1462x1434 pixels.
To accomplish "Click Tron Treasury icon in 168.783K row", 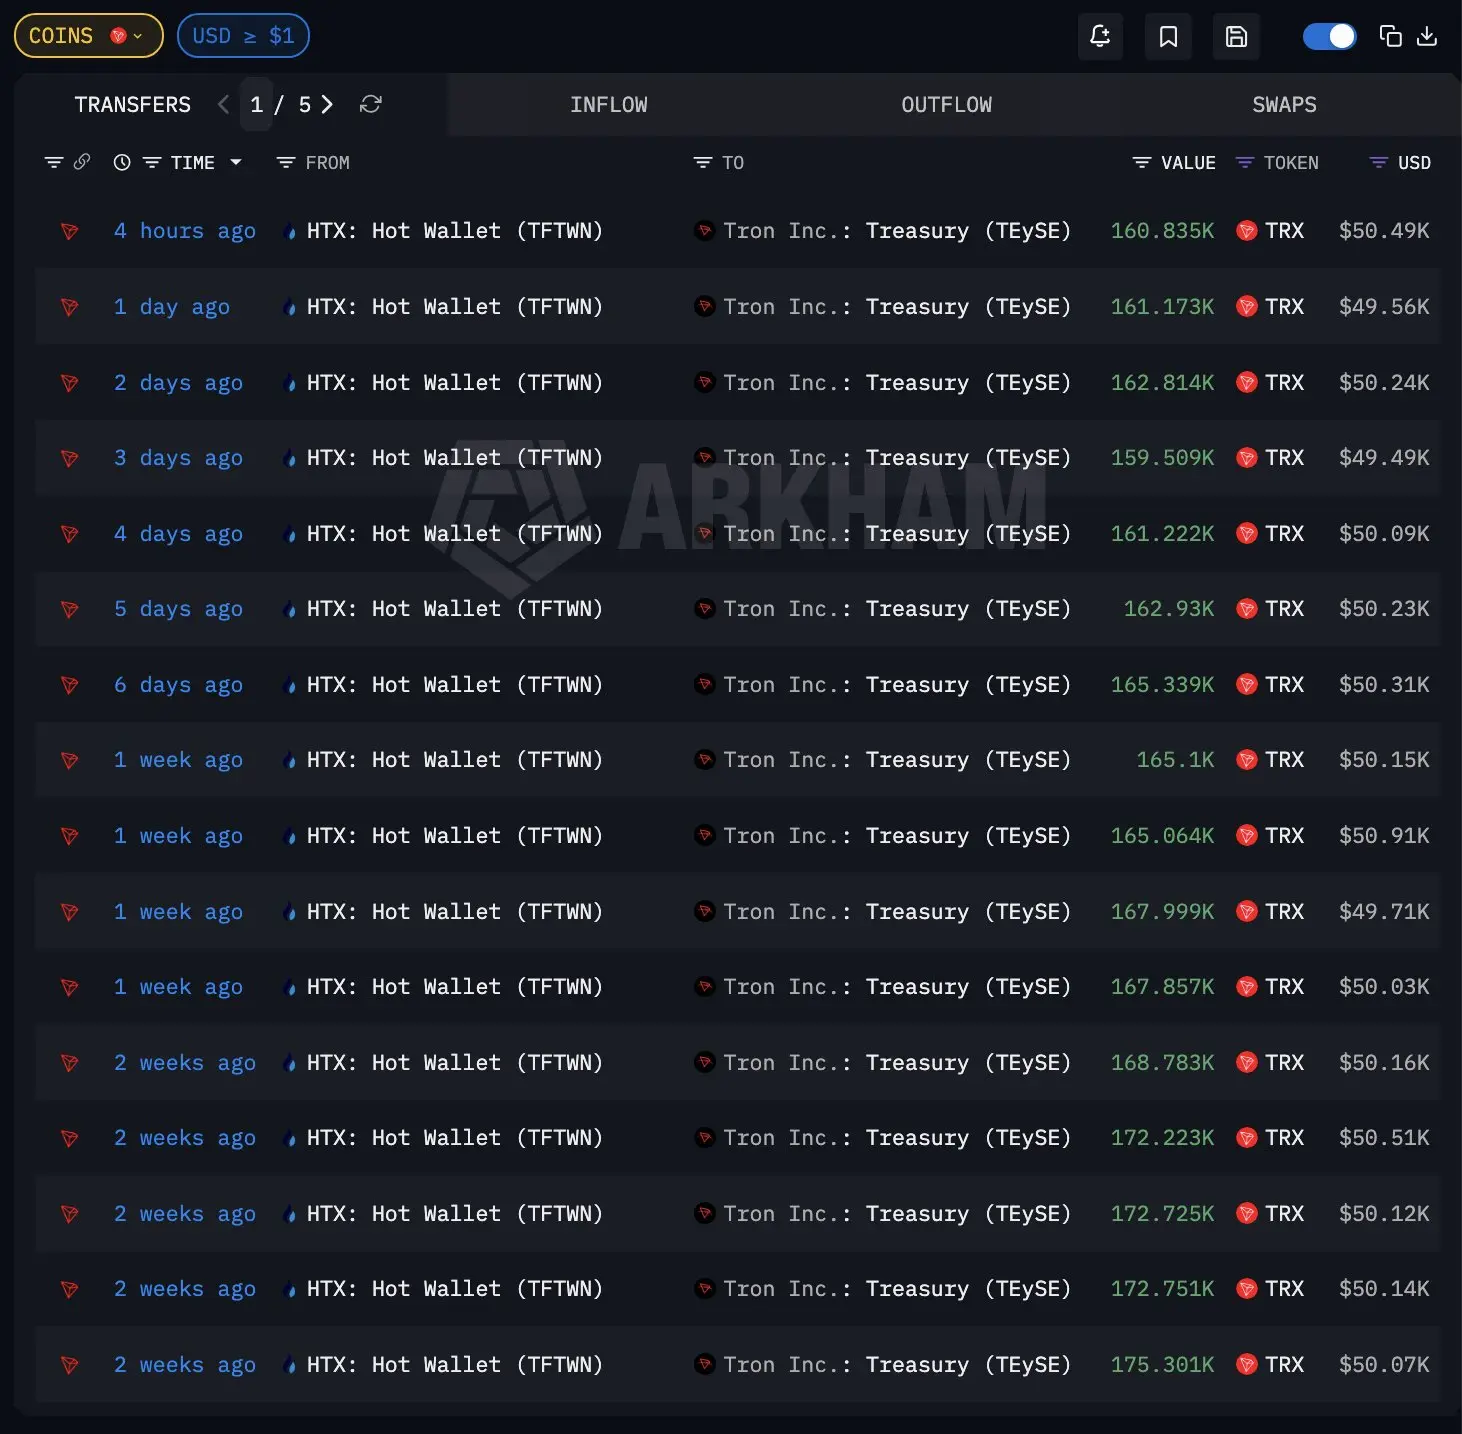I will pyautogui.click(x=705, y=1063).
